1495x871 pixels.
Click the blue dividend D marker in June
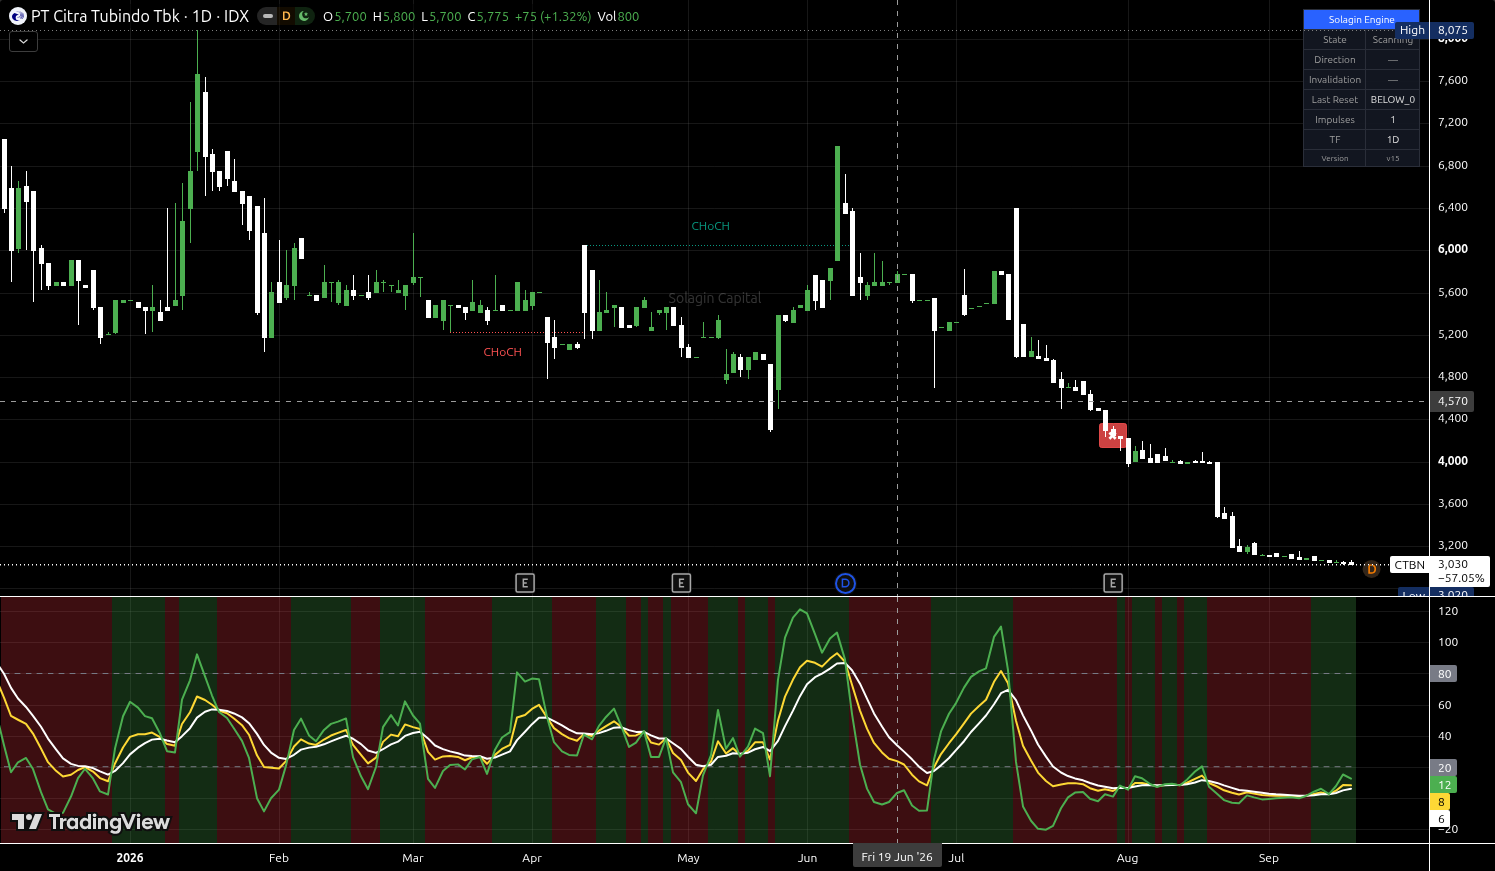click(845, 583)
